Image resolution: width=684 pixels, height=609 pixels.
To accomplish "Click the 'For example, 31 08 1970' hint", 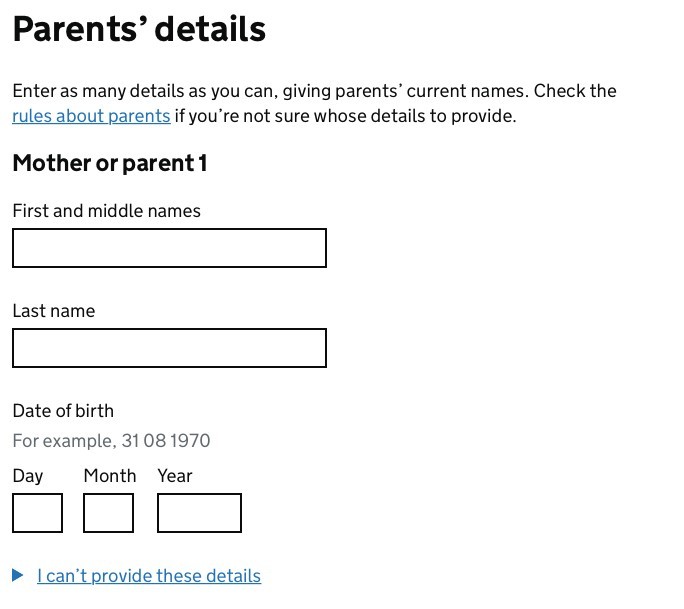I will pos(111,441).
